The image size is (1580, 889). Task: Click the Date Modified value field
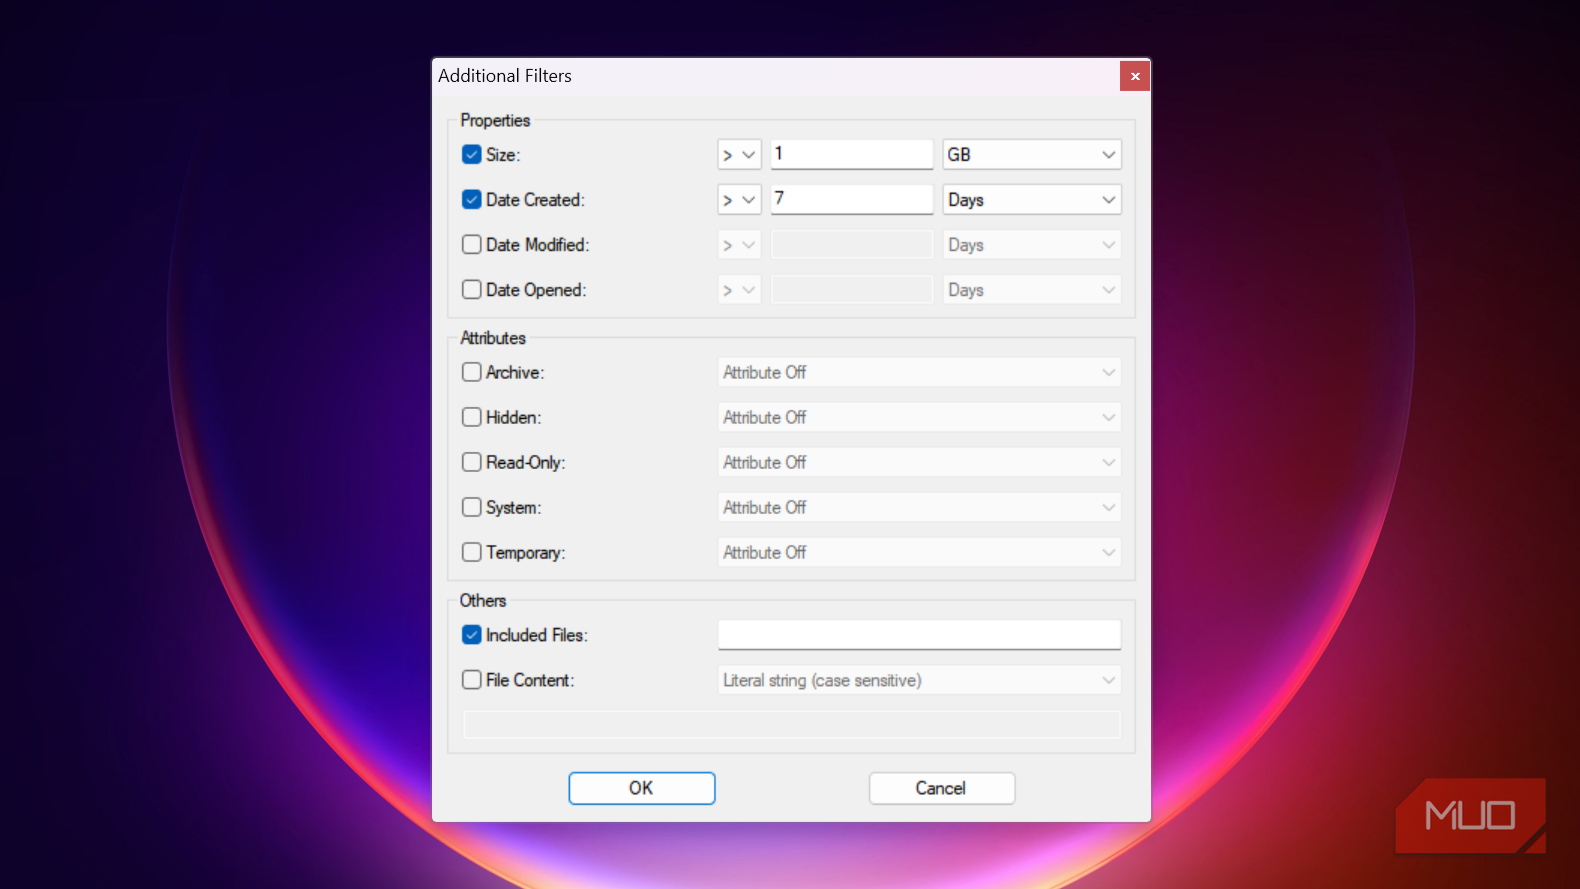pos(852,245)
